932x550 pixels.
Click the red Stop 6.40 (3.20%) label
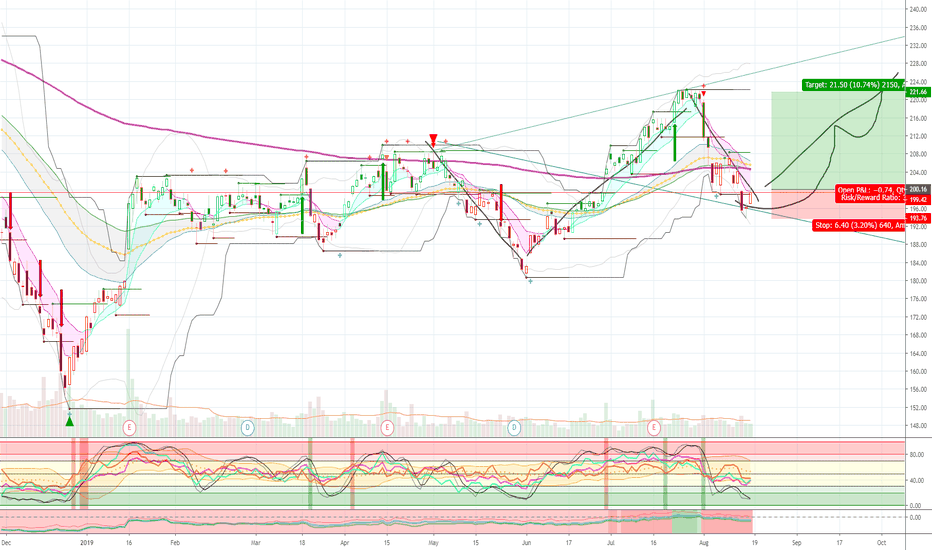coord(859,225)
